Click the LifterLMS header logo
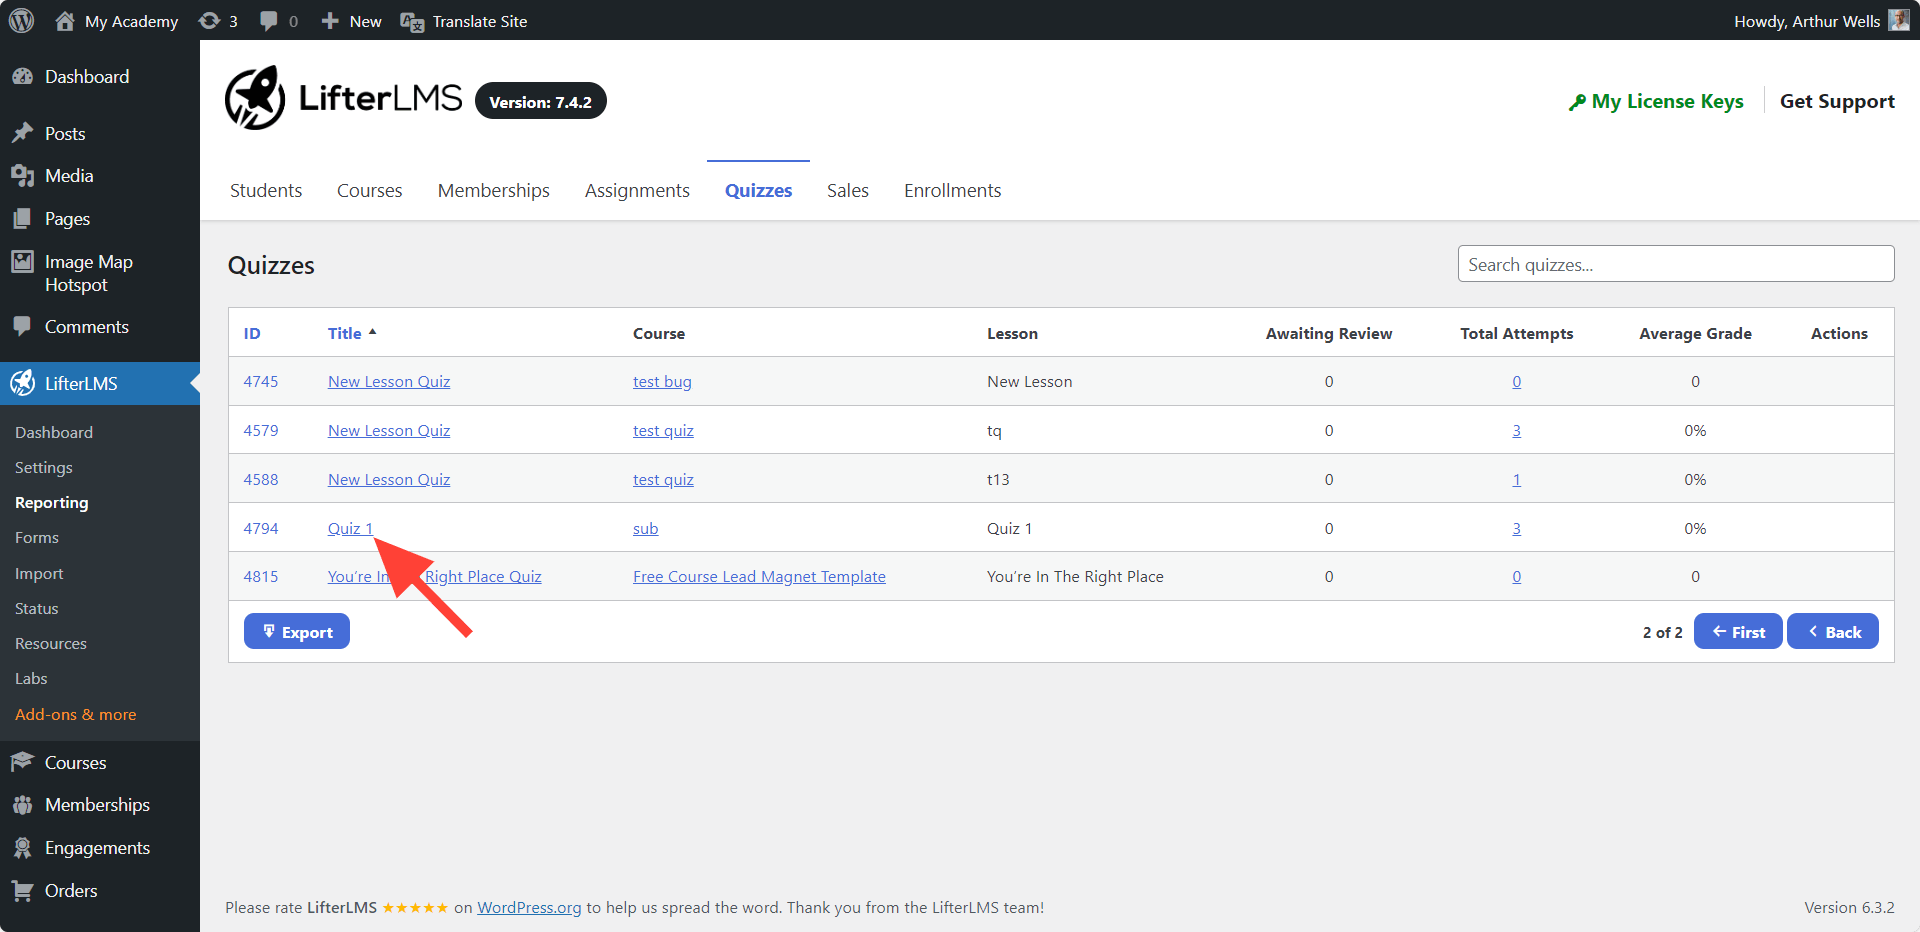Screen dimensions: 1920x932 tap(343, 98)
